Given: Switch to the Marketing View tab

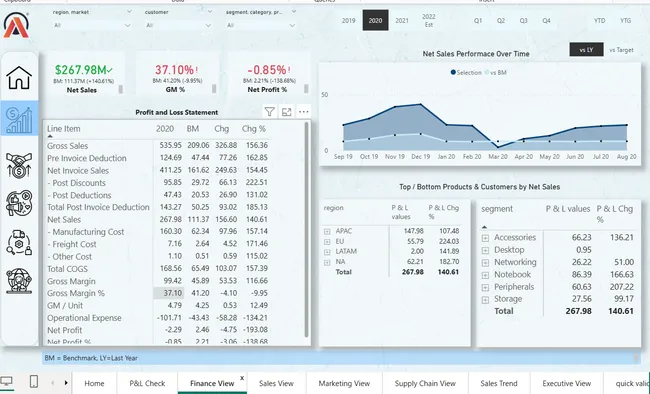Looking at the screenshot, I should (344, 383).
